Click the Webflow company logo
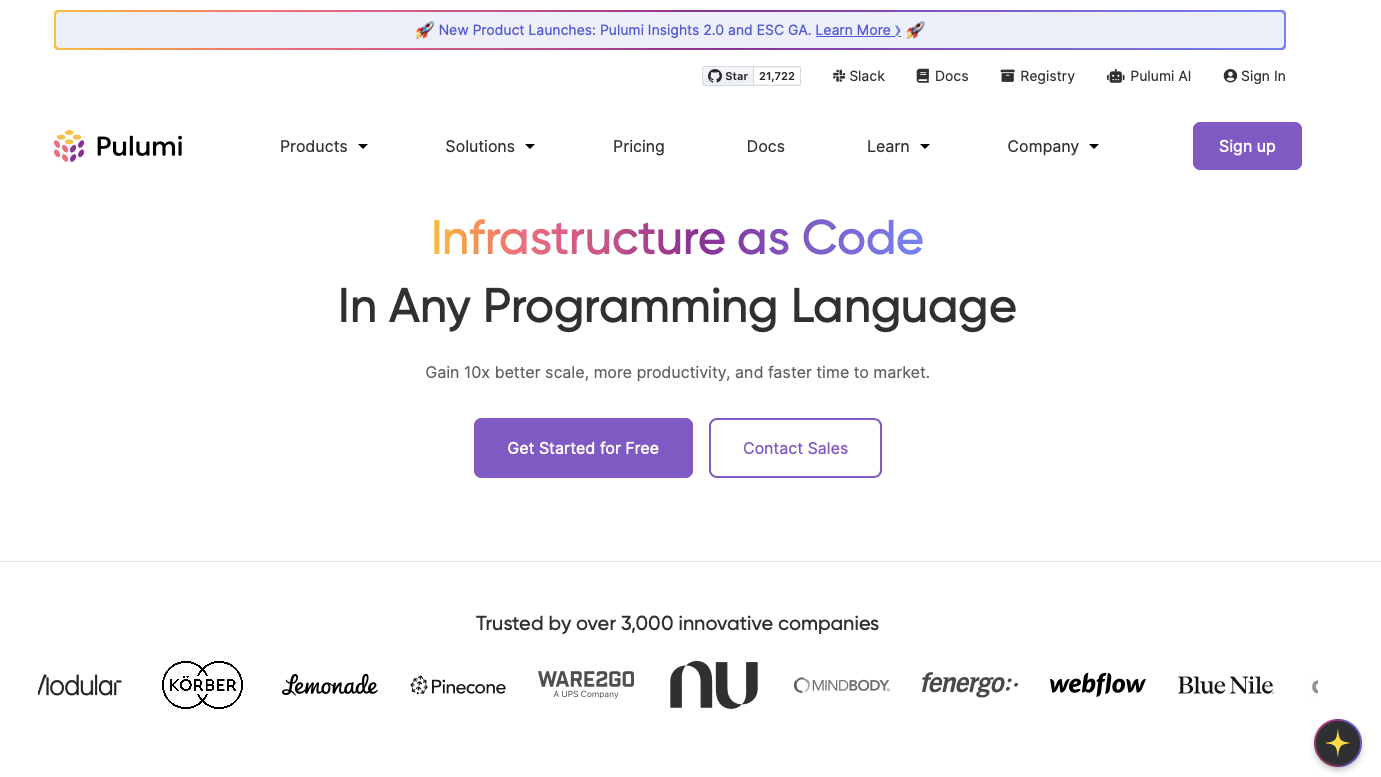The width and height of the screenshot is (1381, 777). (x=1097, y=684)
